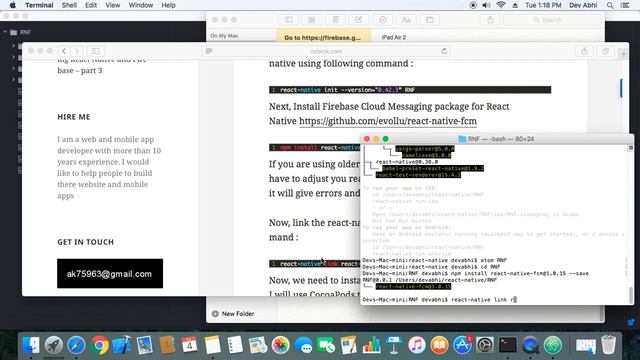Show all tabs in Safari
Screen dimensions: 640x360
pos(605,51)
